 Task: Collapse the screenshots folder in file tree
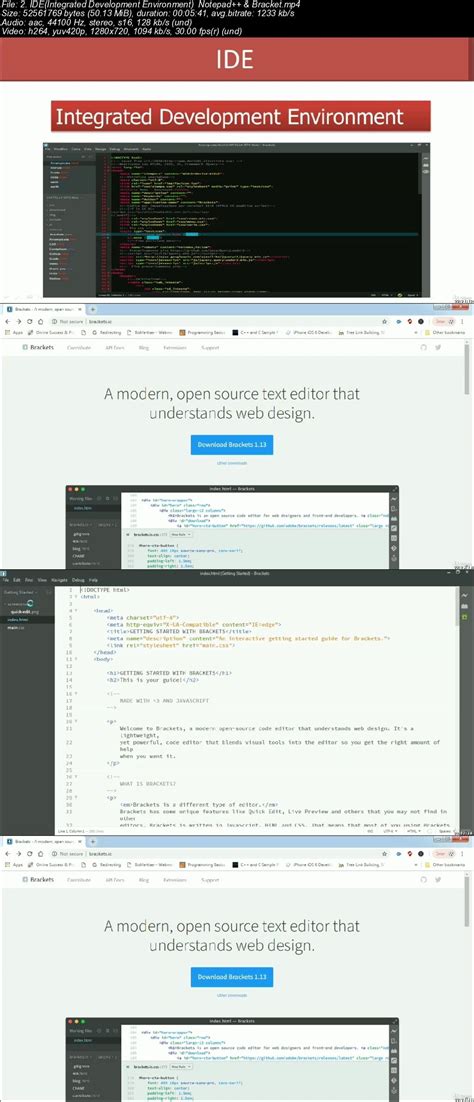(6, 604)
